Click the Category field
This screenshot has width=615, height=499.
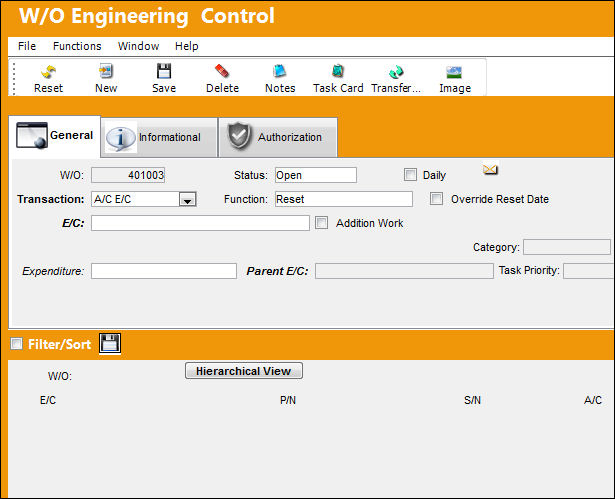click(x=567, y=247)
